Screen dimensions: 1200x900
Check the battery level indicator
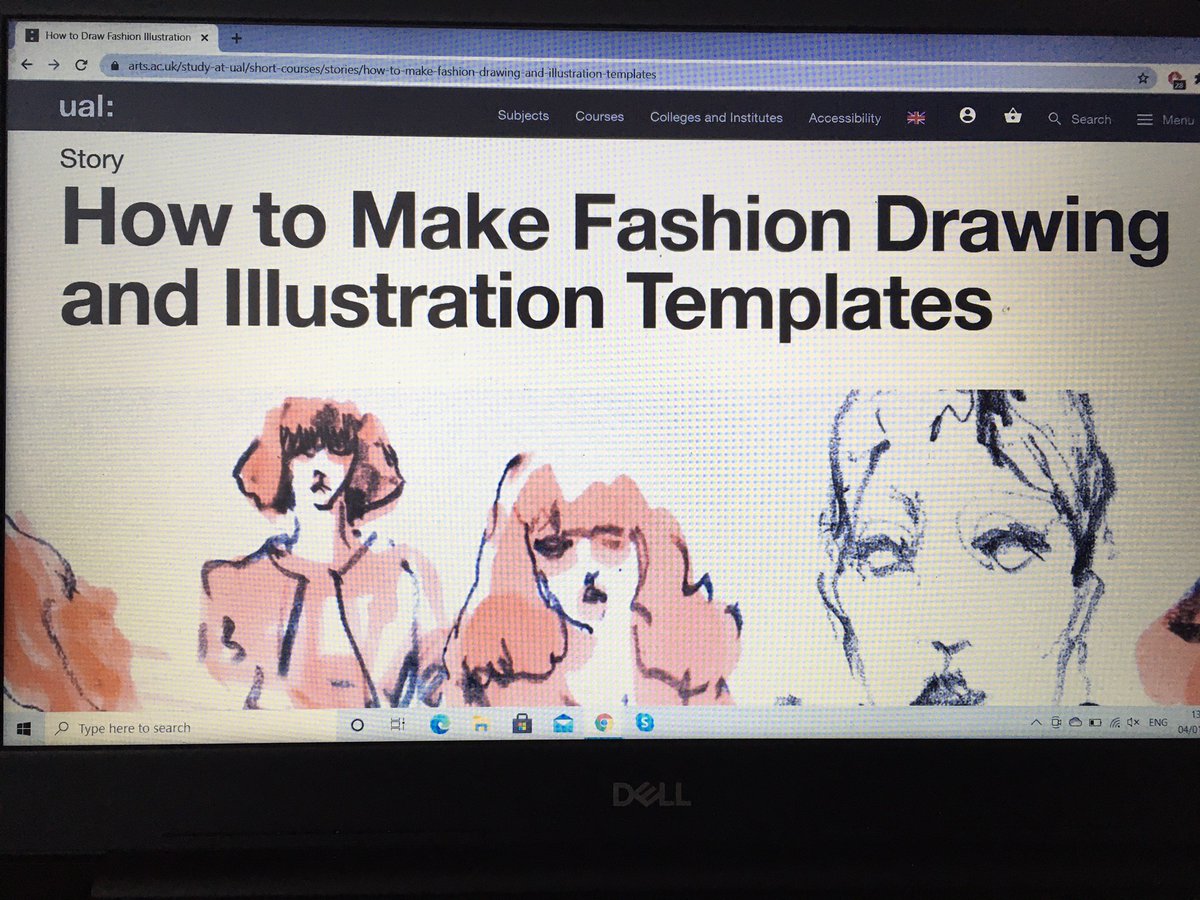1095,722
